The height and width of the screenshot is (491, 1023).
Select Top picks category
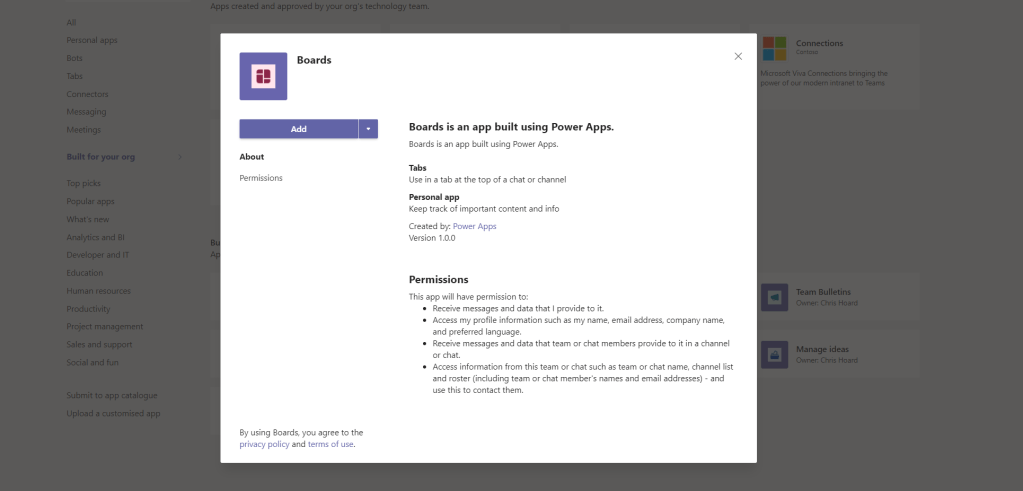[x=83, y=183]
